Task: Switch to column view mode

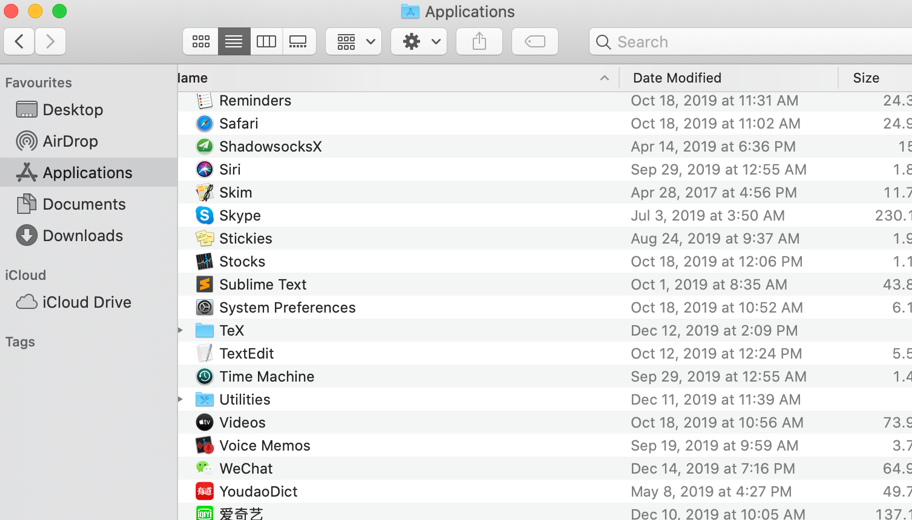Action: (266, 42)
